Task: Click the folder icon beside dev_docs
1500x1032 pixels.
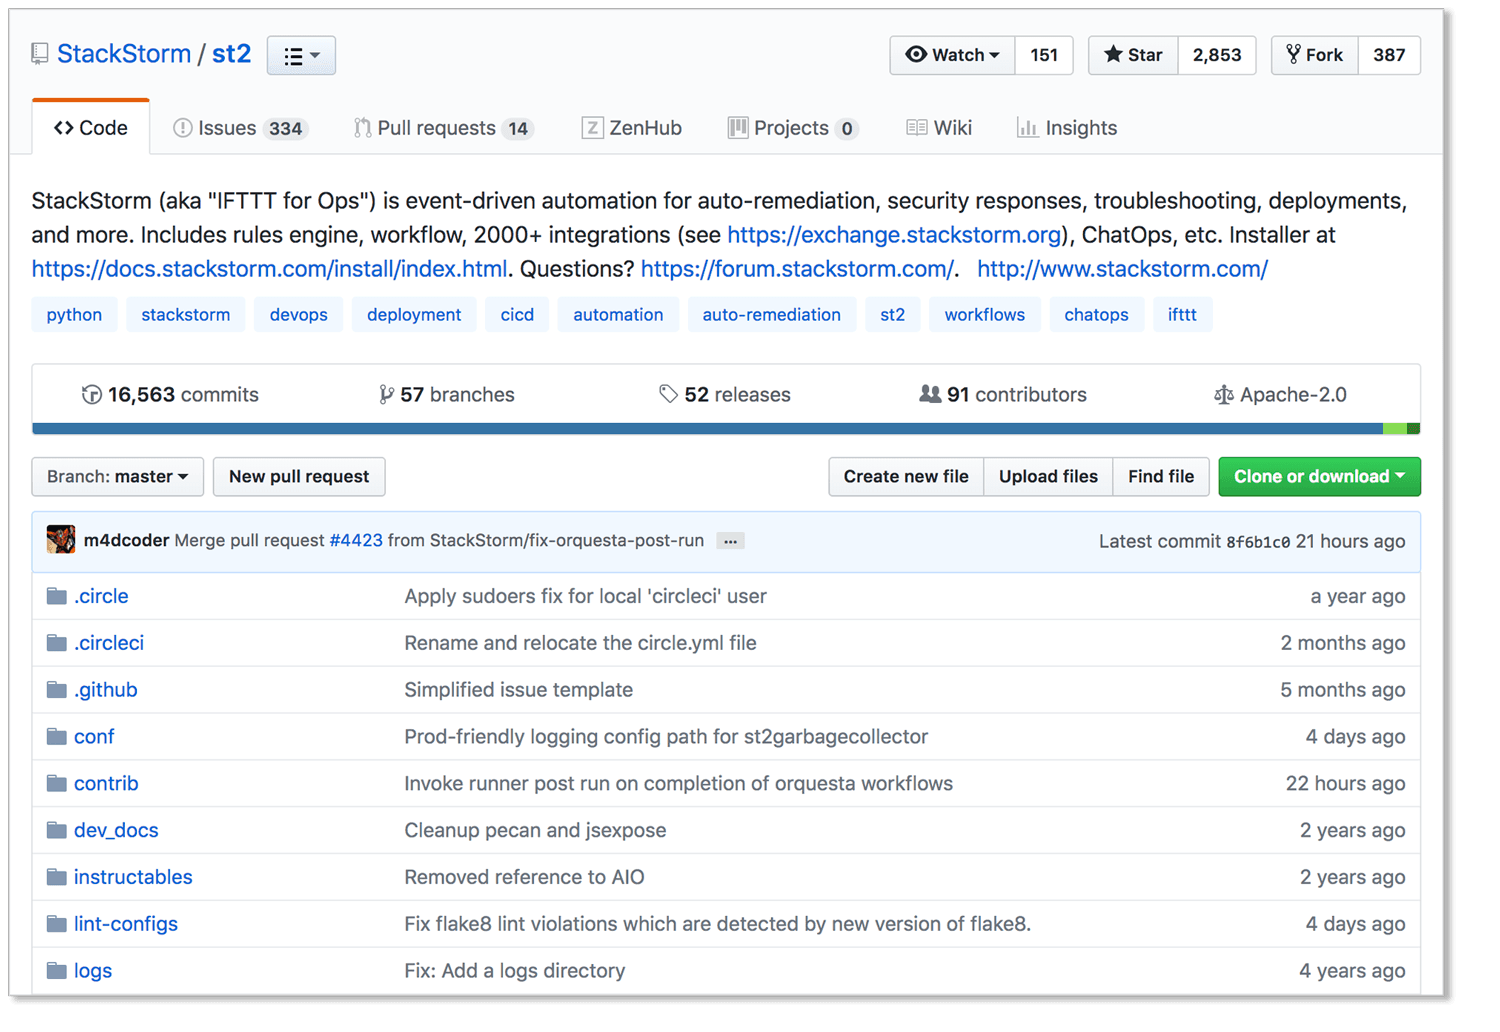Action: (57, 831)
